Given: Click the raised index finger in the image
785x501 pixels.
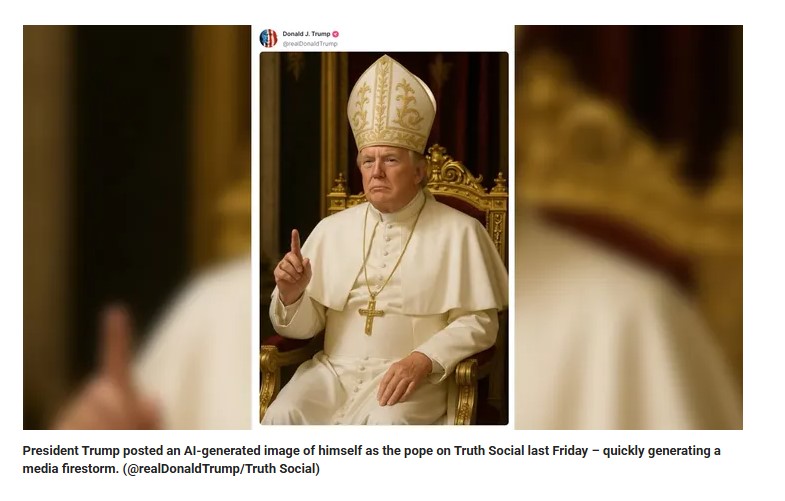Looking at the screenshot, I should [x=295, y=243].
